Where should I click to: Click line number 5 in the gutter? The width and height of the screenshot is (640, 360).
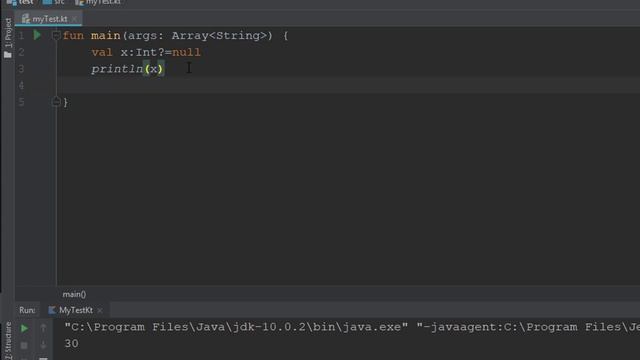(x=21, y=102)
